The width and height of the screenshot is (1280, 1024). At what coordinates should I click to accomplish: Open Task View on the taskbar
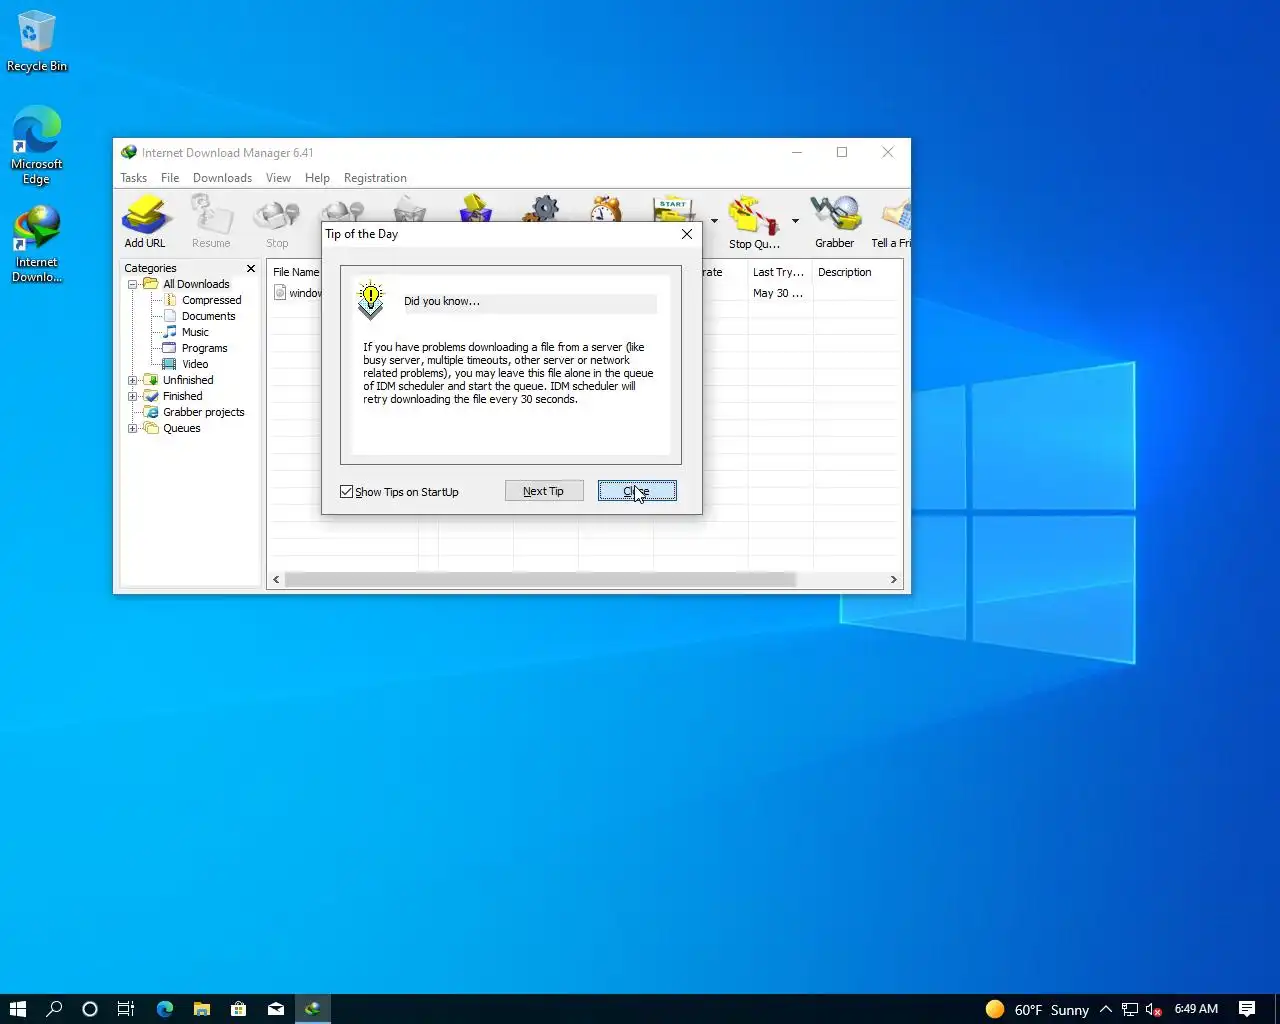[126, 1009]
